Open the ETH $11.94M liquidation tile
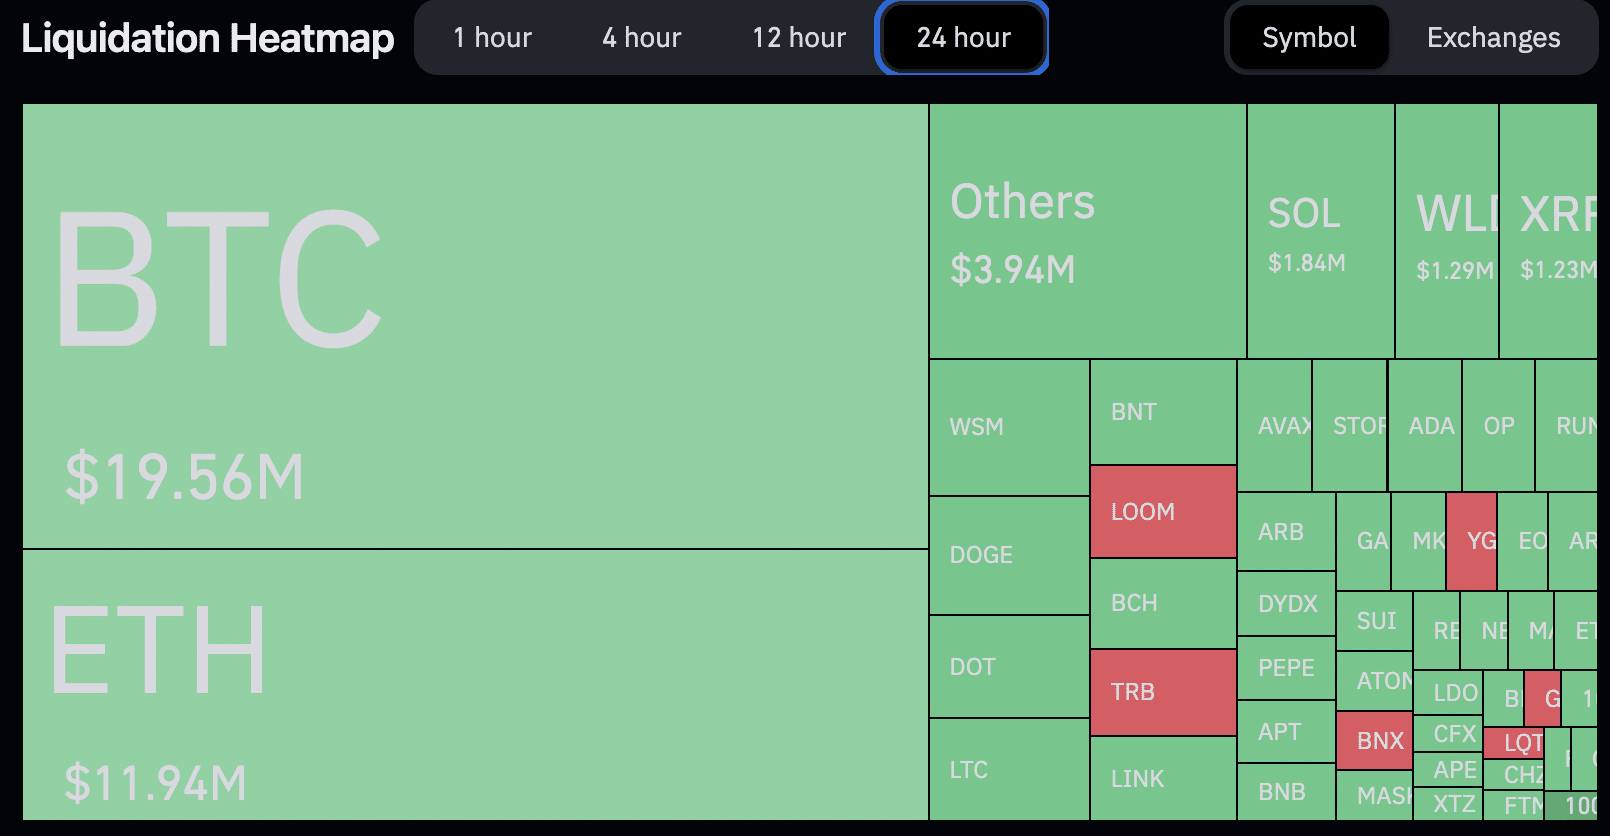The image size is (1610, 836). point(475,685)
